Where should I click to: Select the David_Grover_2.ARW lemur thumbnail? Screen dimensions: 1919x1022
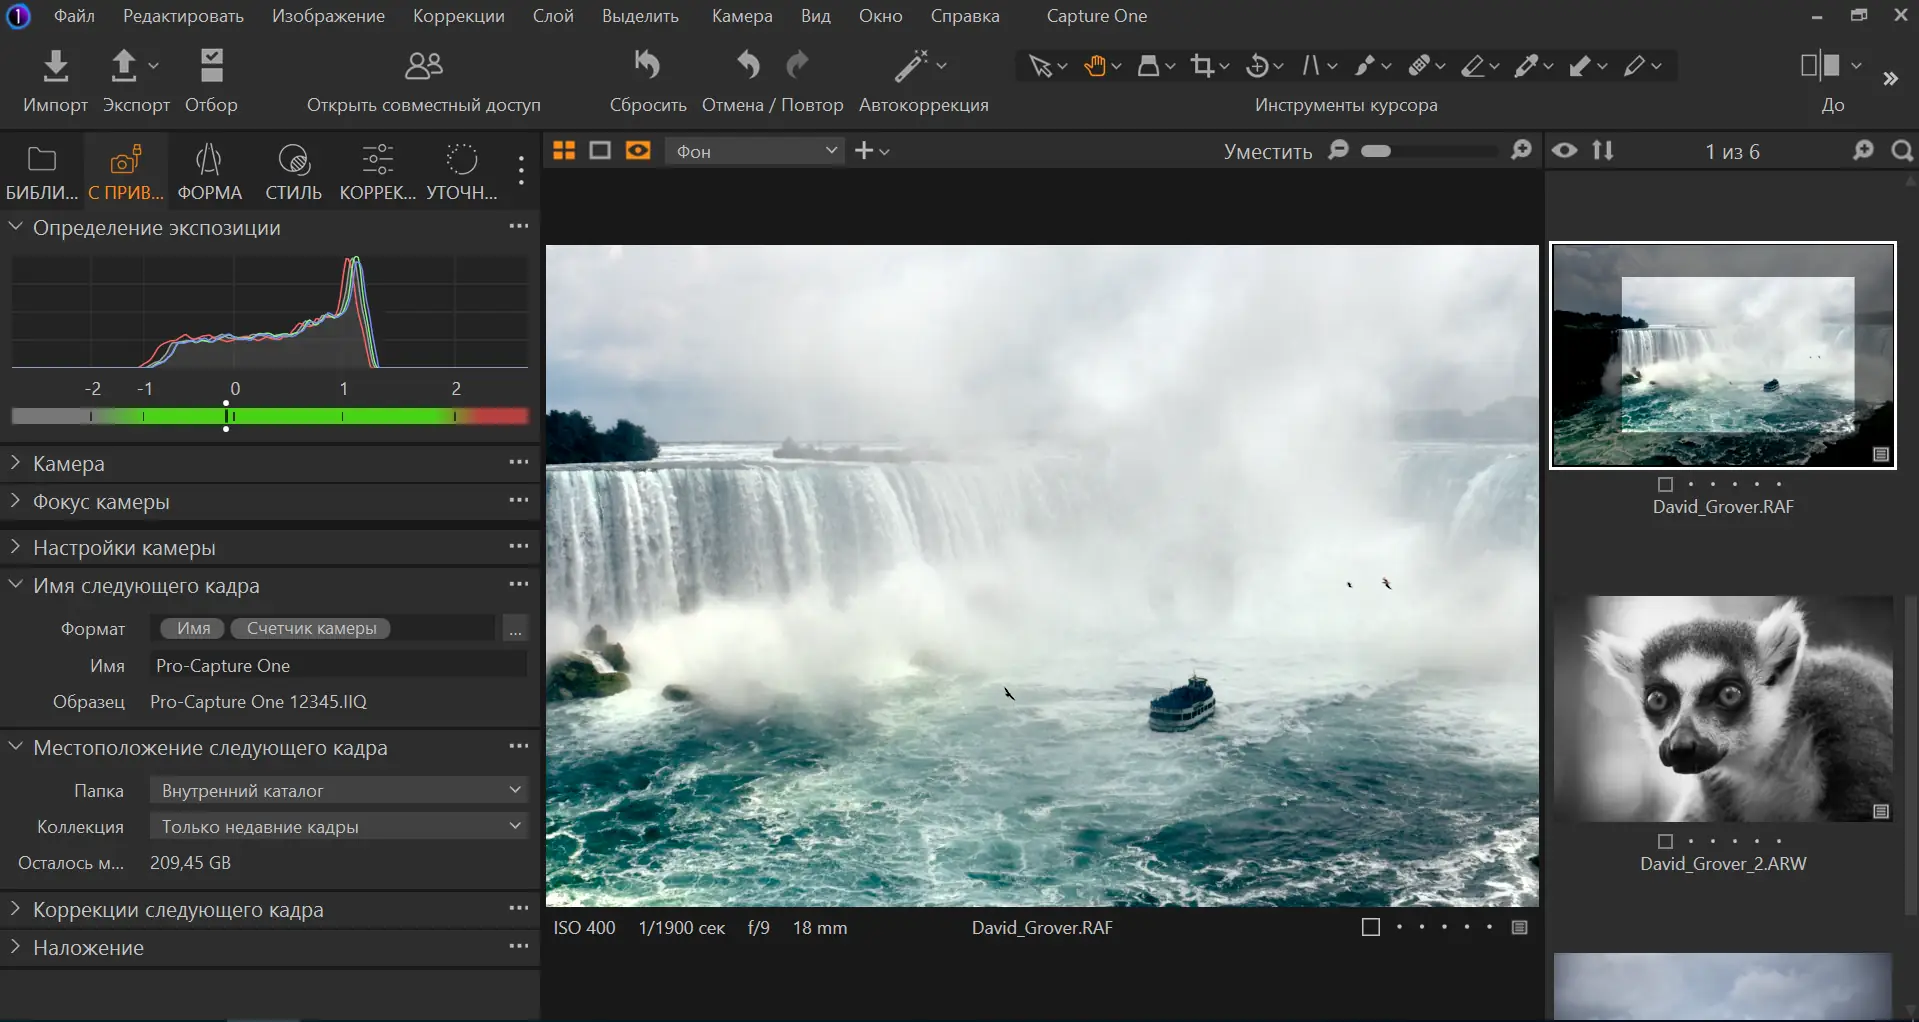click(1722, 709)
